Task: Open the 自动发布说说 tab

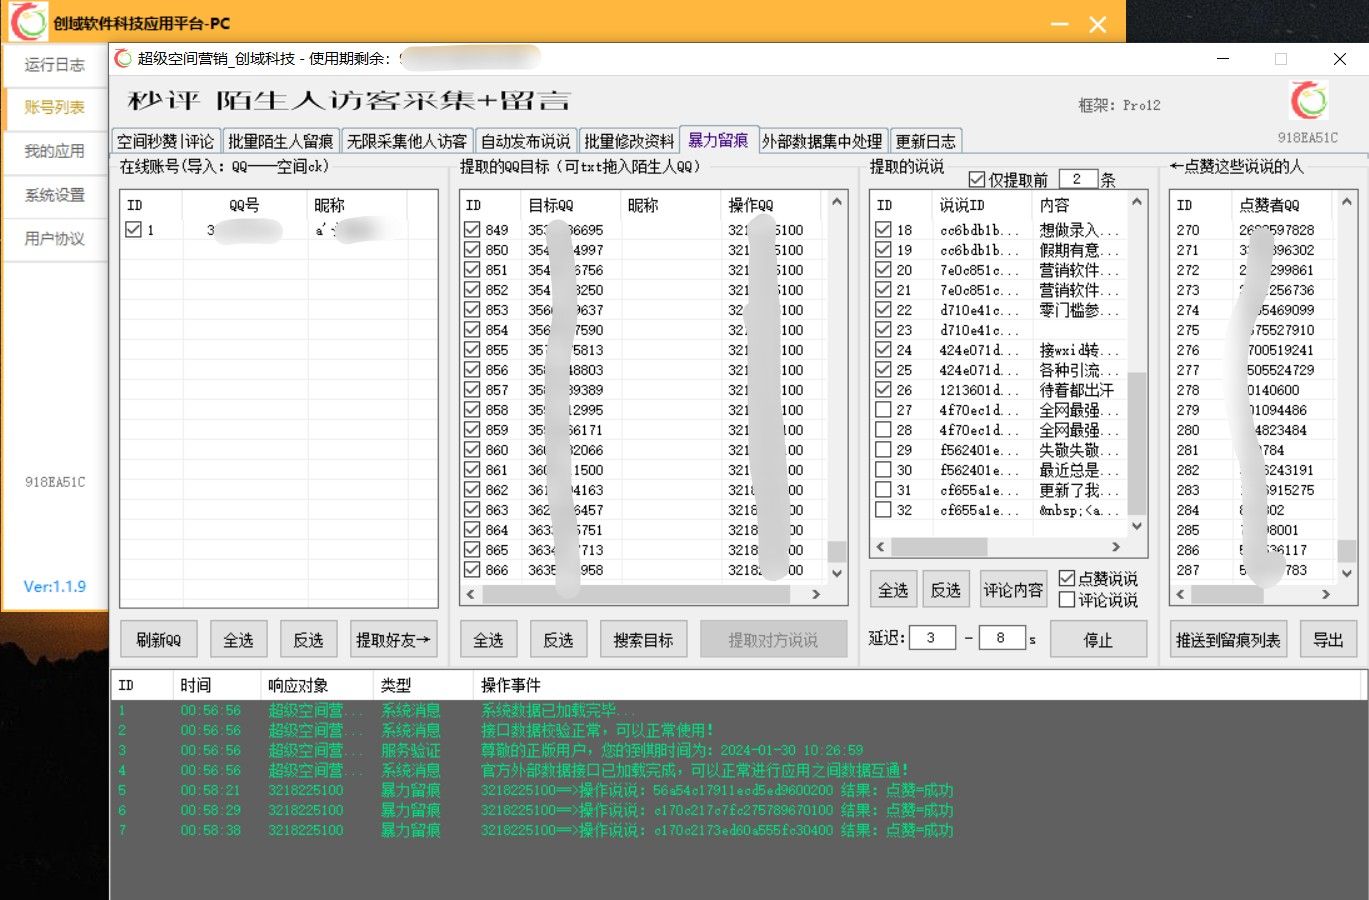Action: click(526, 141)
